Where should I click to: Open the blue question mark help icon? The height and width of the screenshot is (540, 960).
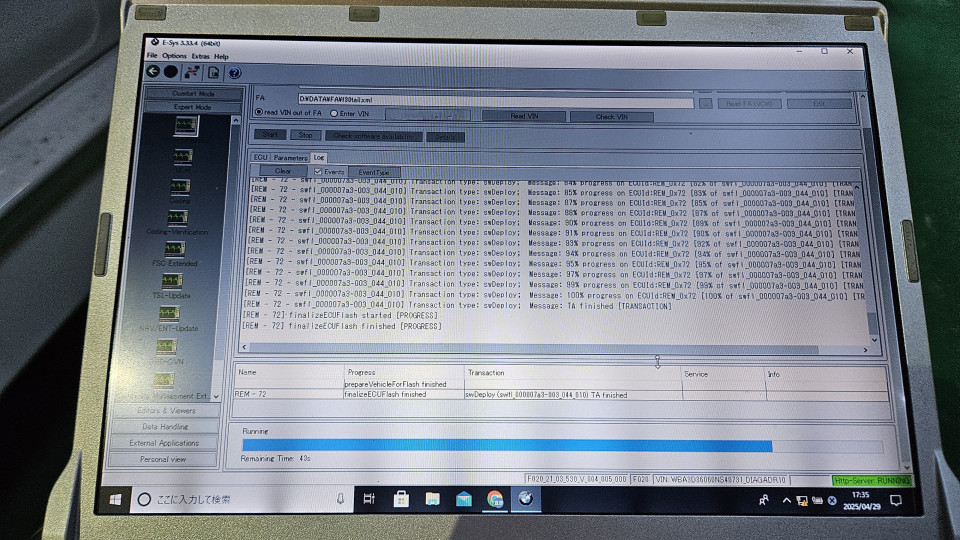click(x=234, y=73)
